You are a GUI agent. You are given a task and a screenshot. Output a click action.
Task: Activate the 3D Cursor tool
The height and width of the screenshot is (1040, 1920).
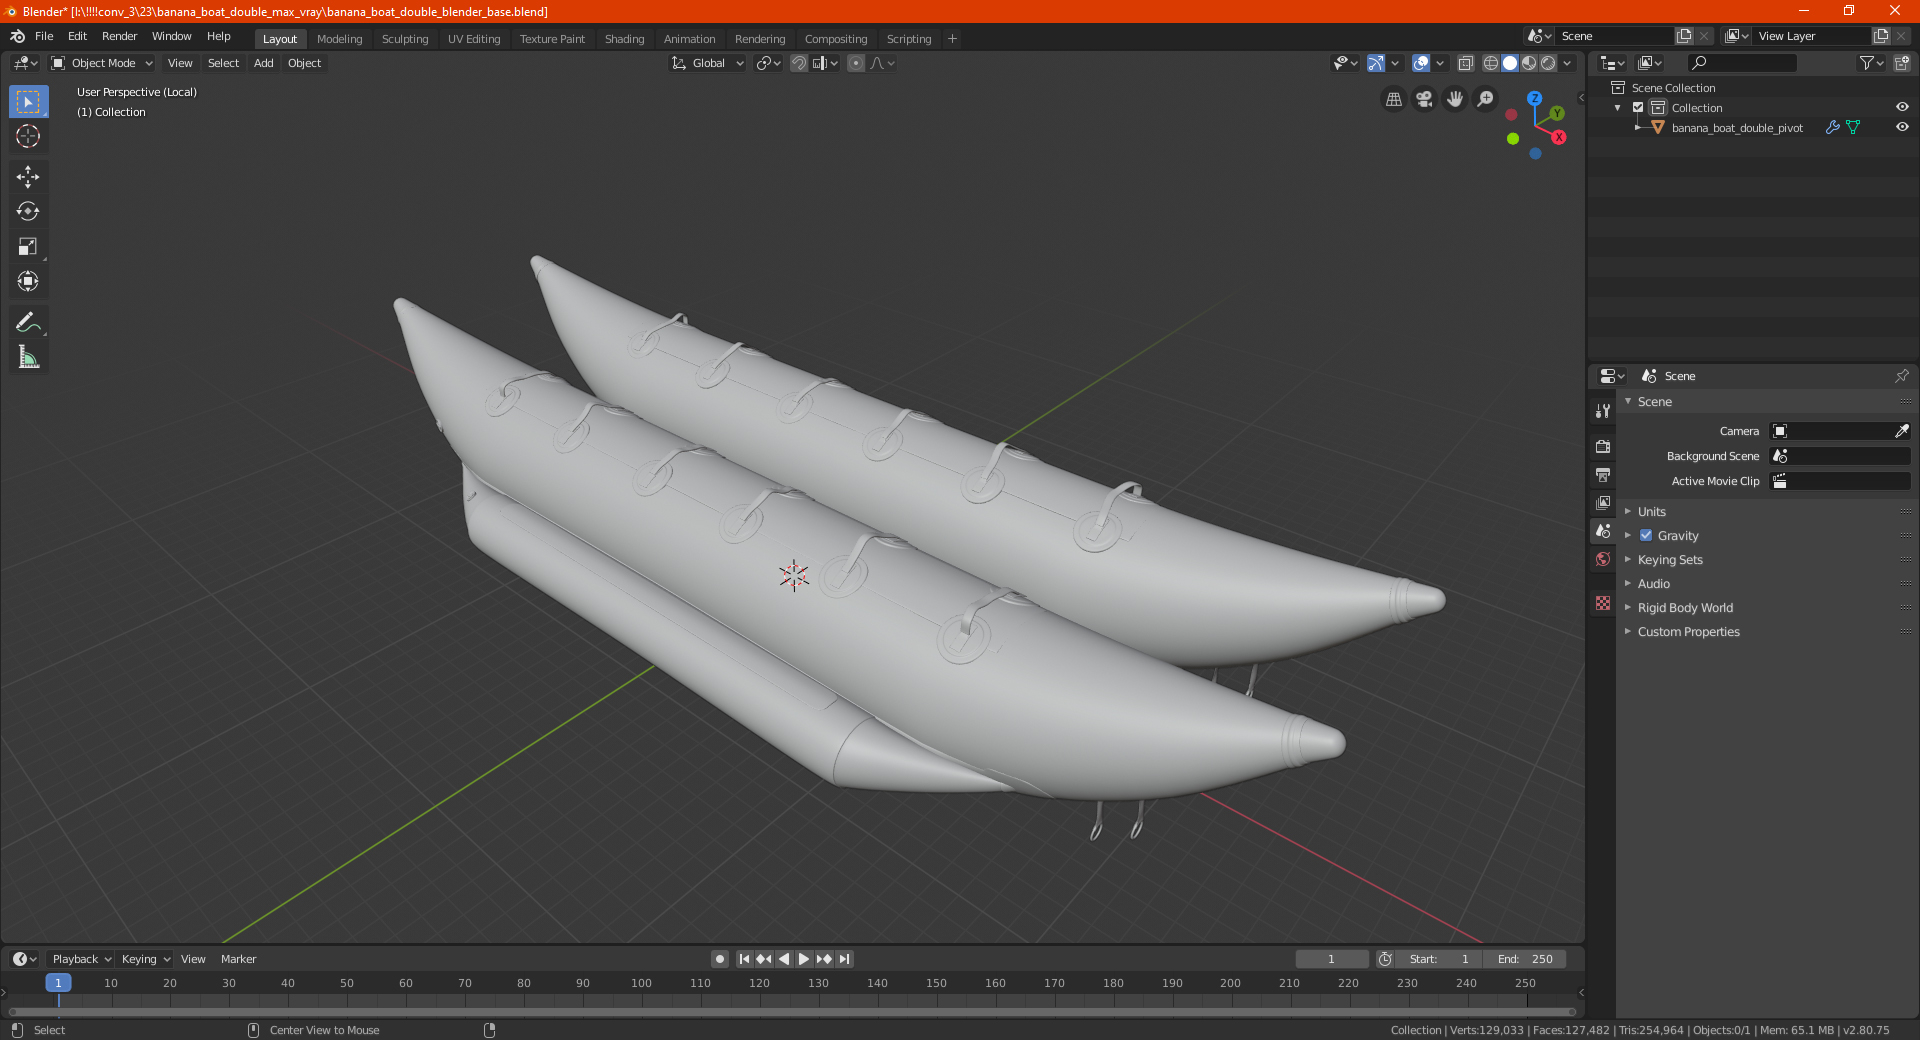28,137
